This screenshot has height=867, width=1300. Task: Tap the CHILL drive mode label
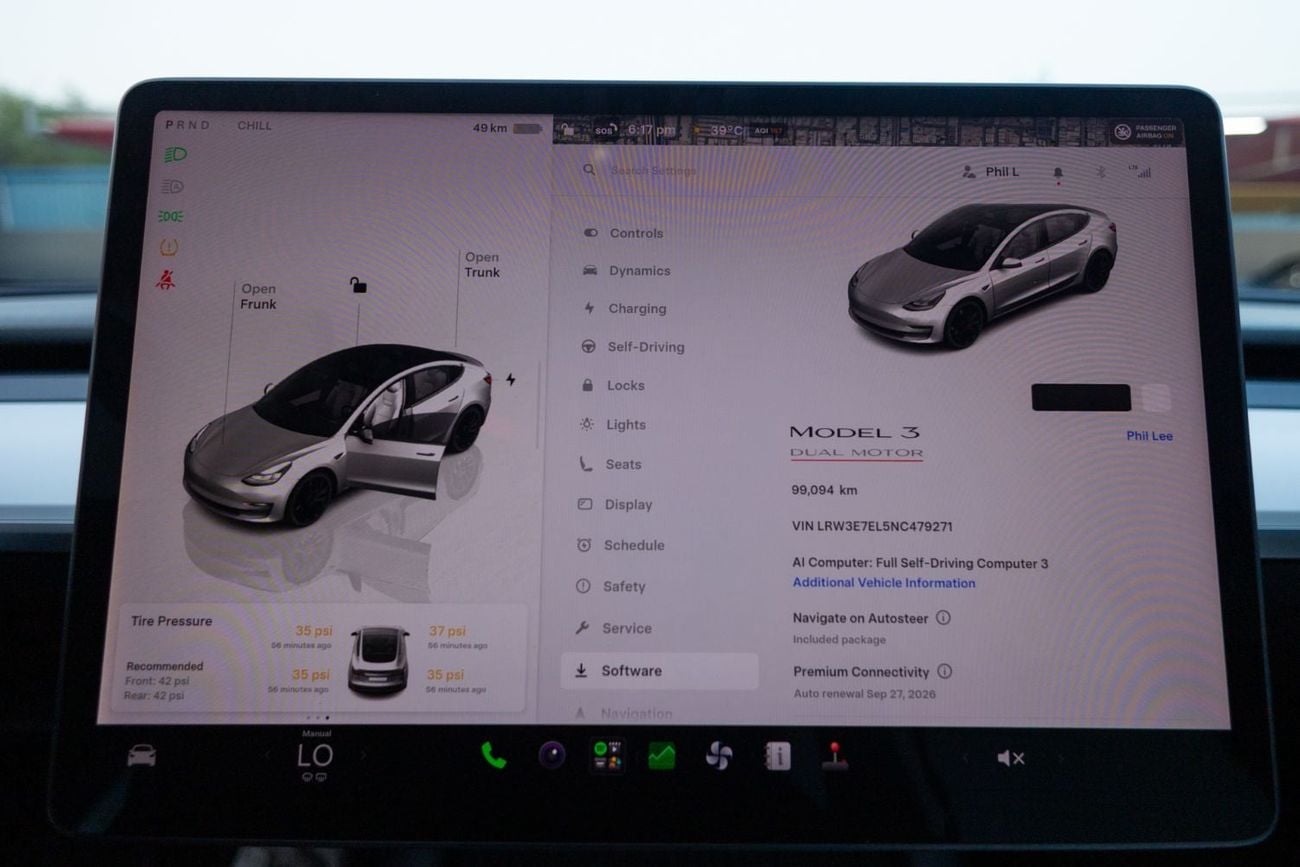[x=254, y=126]
